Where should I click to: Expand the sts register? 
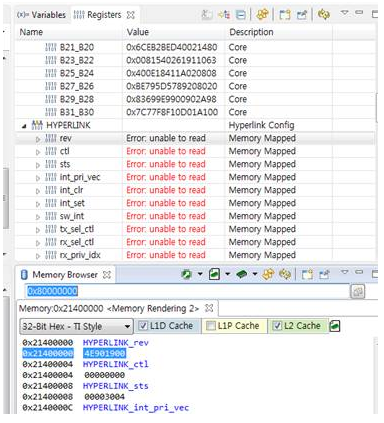pos(38,165)
